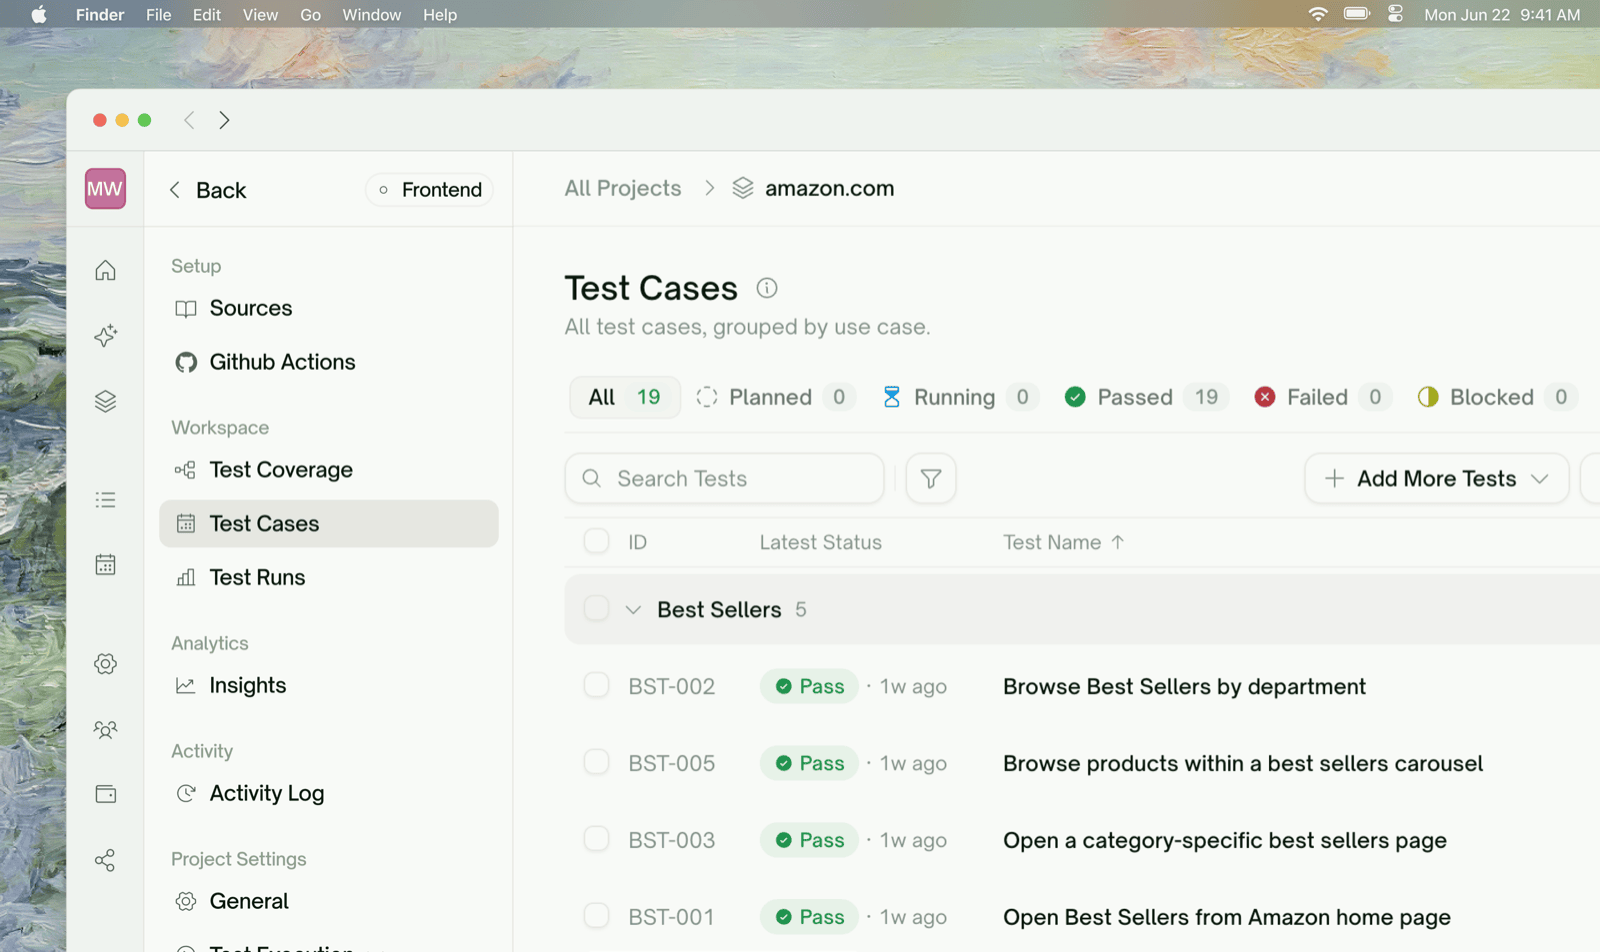Open test Browse Best Sellers by department
Image resolution: width=1600 pixels, height=952 pixels.
(1184, 686)
